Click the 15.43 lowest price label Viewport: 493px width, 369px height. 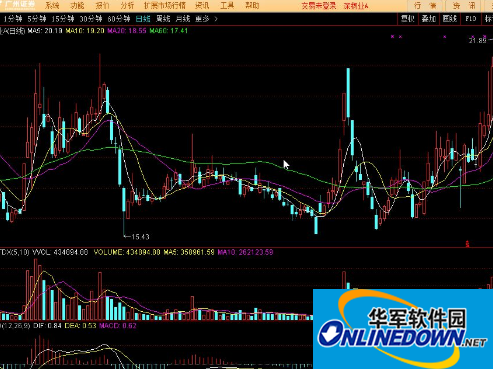pos(140,237)
